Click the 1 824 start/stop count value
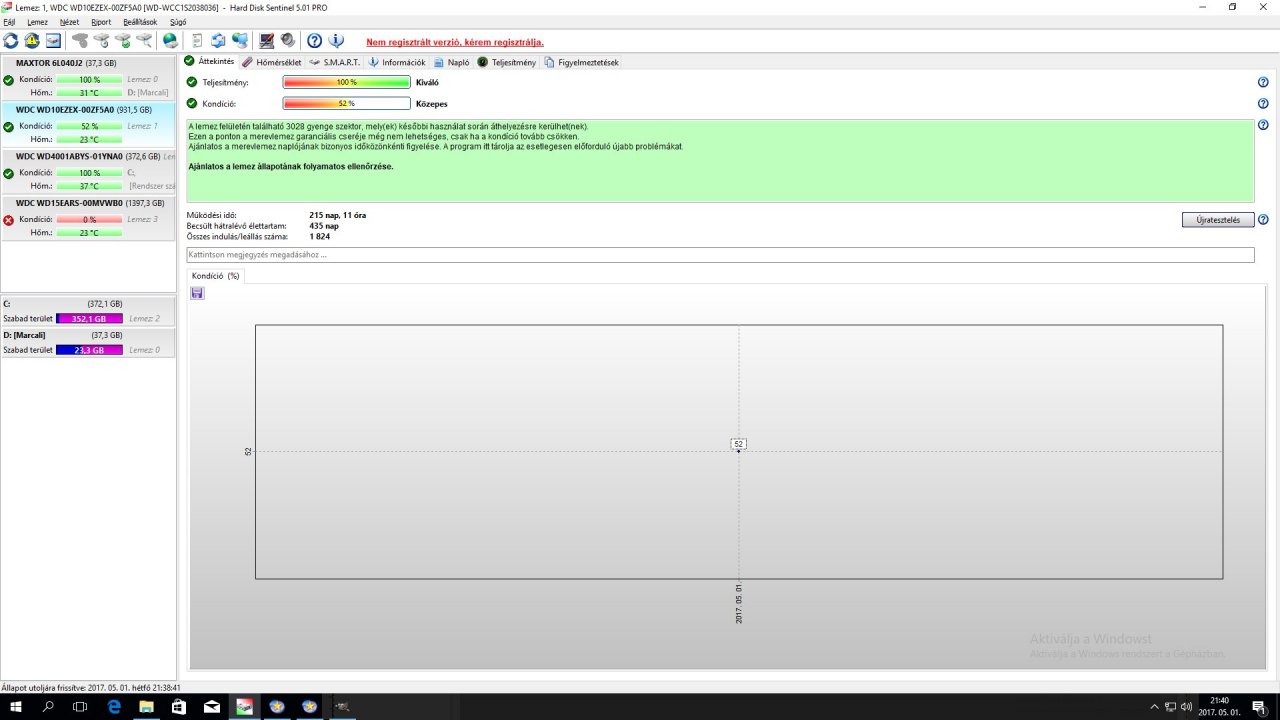 [x=320, y=236]
